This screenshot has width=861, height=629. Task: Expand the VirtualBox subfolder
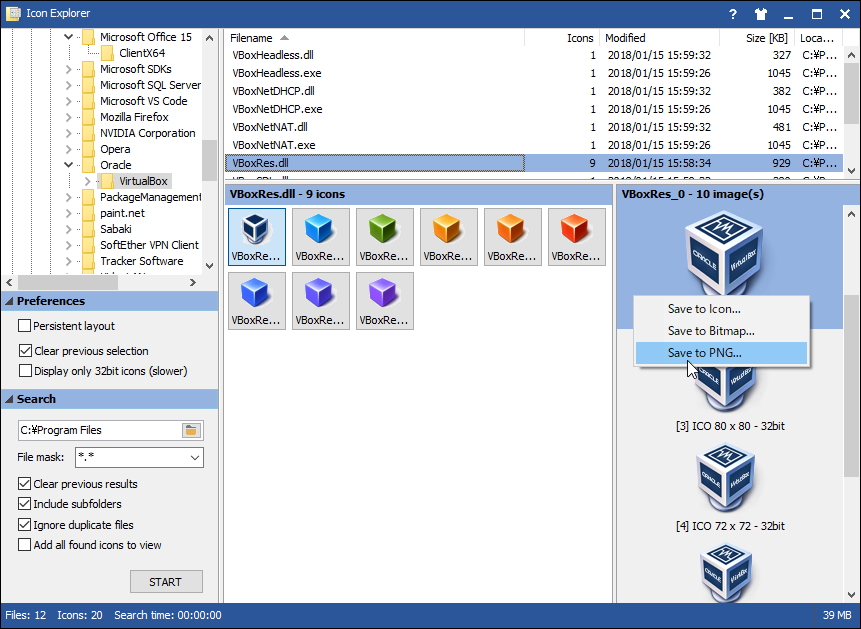coord(88,181)
